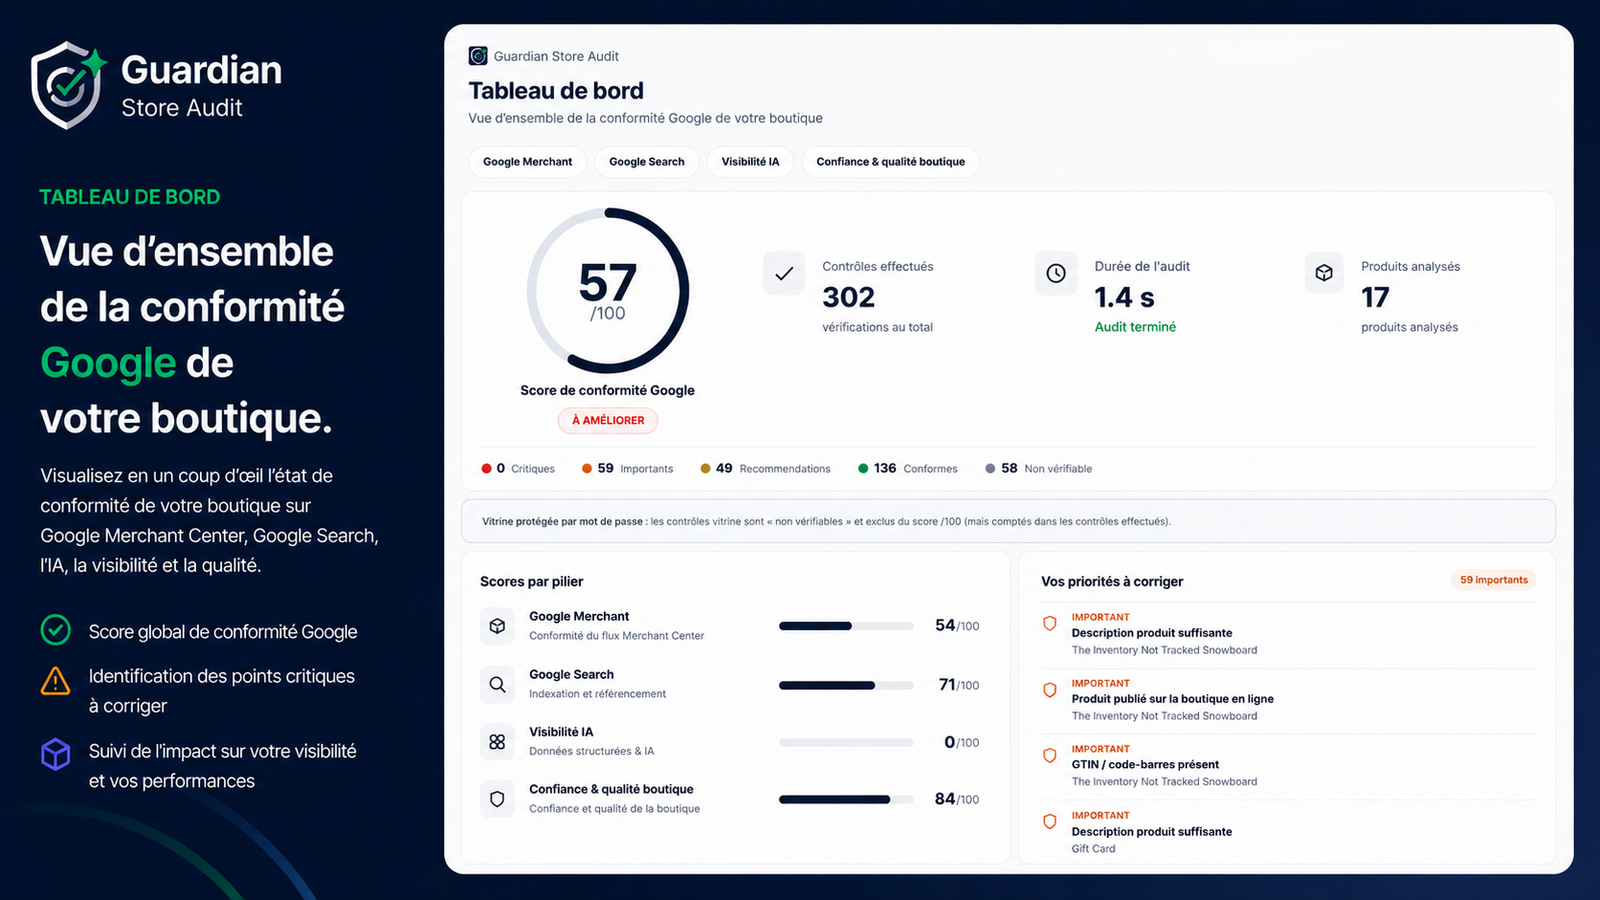Click the Google Search 71/100 progress bar
1600x900 pixels.
click(846, 685)
